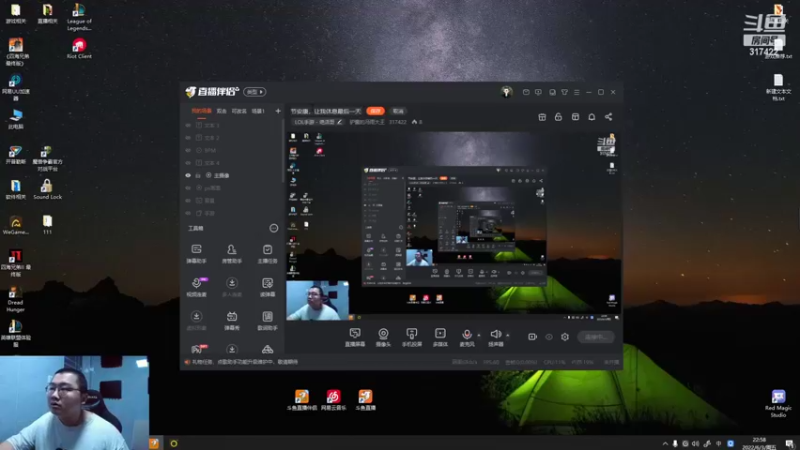Open Riot Client desktop shortcut

pos(79,48)
